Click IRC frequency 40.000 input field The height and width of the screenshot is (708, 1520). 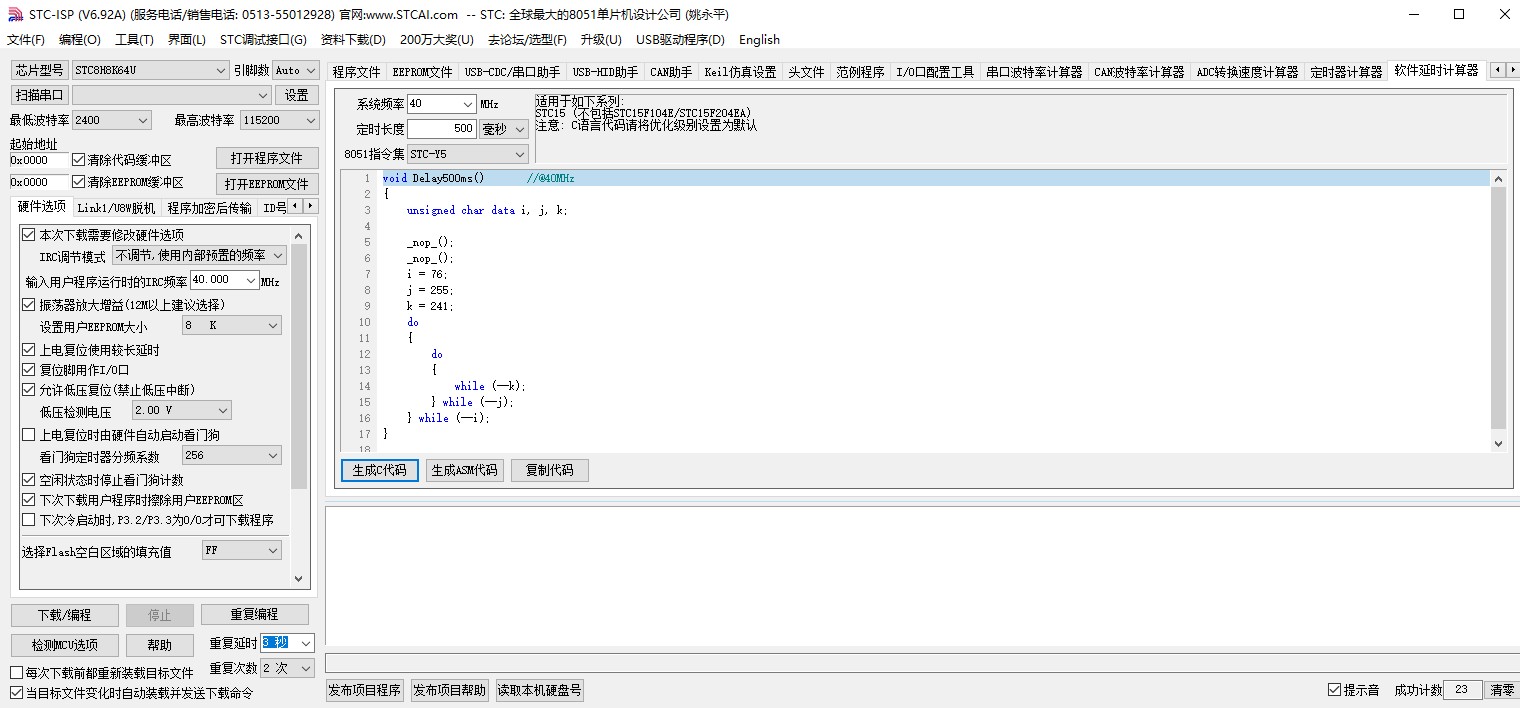[x=217, y=281]
